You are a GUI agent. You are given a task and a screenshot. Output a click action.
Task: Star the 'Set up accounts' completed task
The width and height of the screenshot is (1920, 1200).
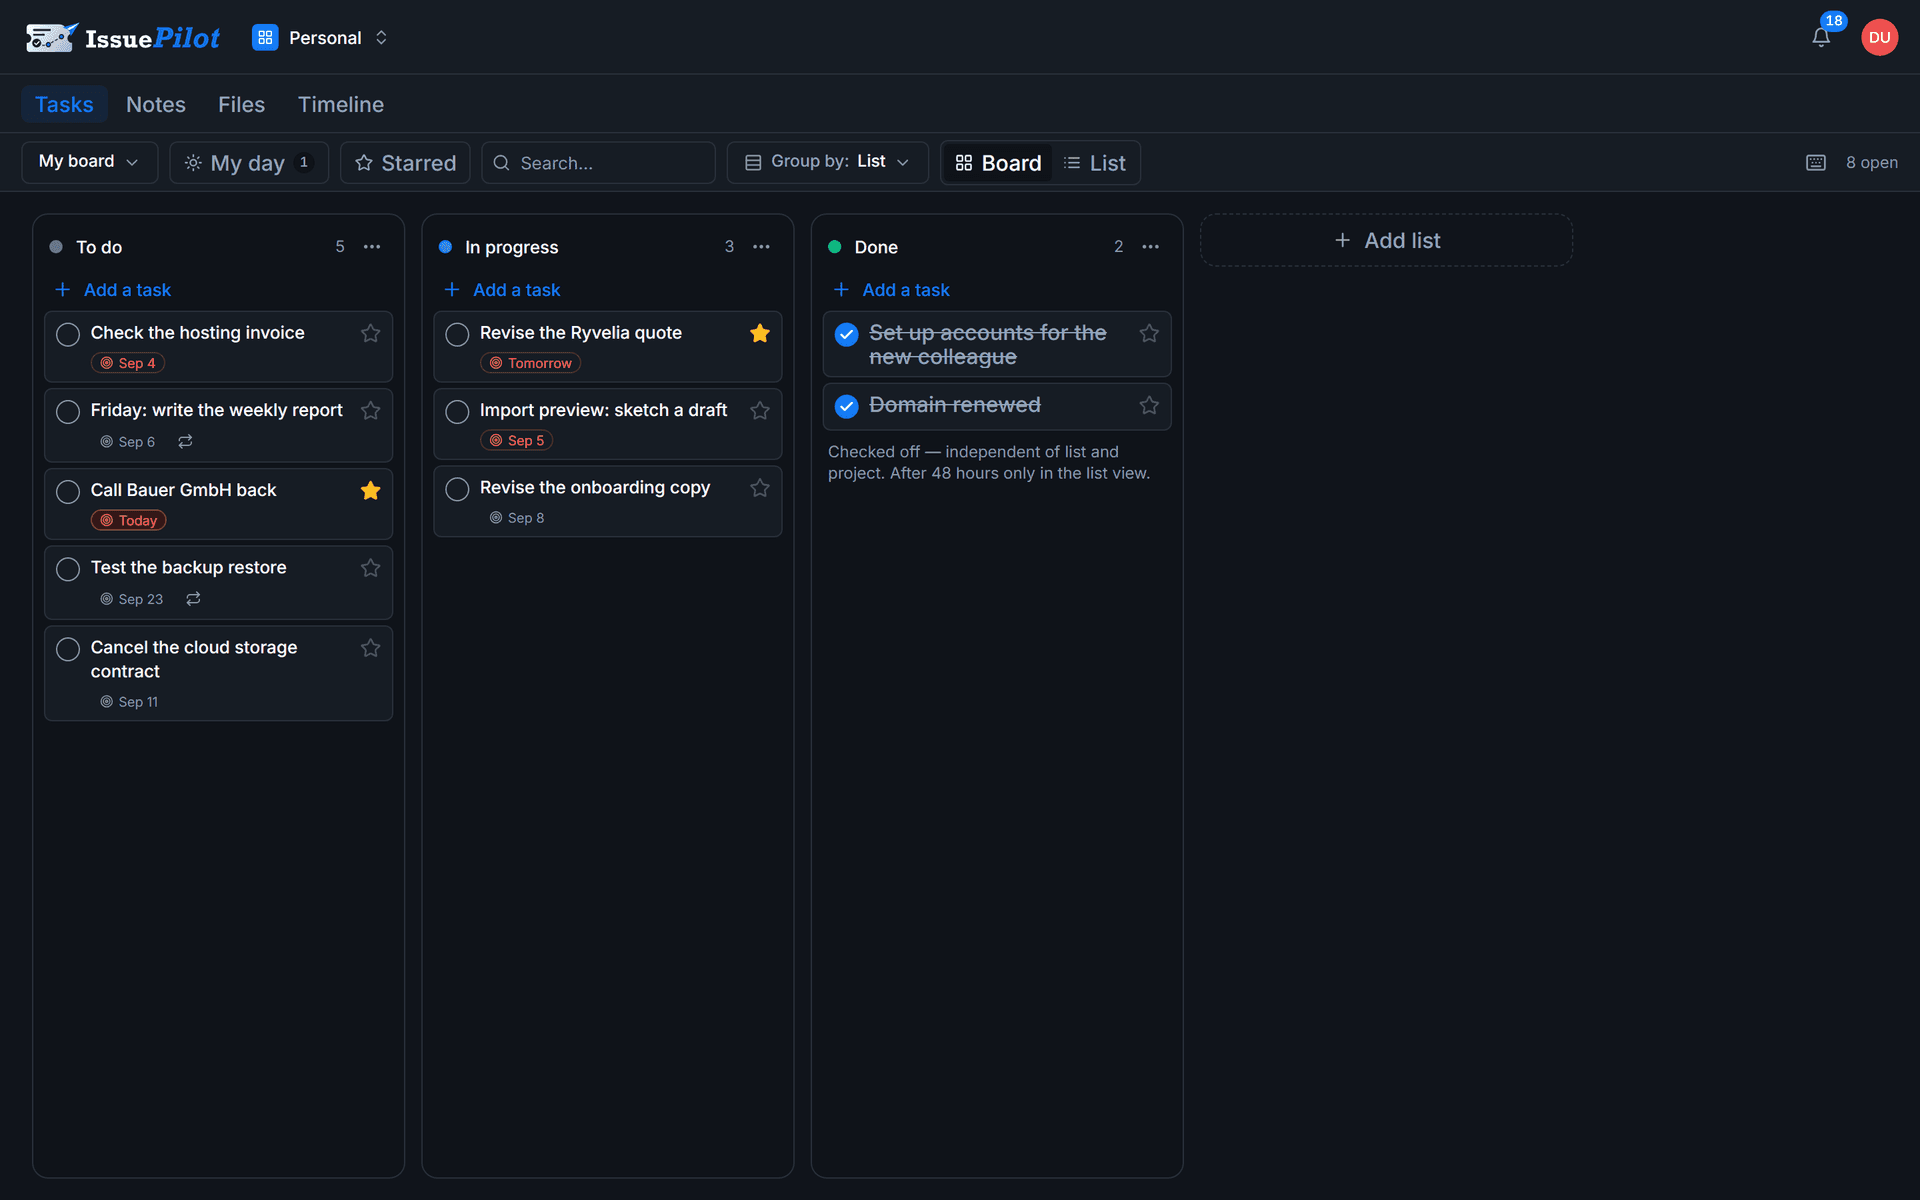pyautogui.click(x=1149, y=333)
